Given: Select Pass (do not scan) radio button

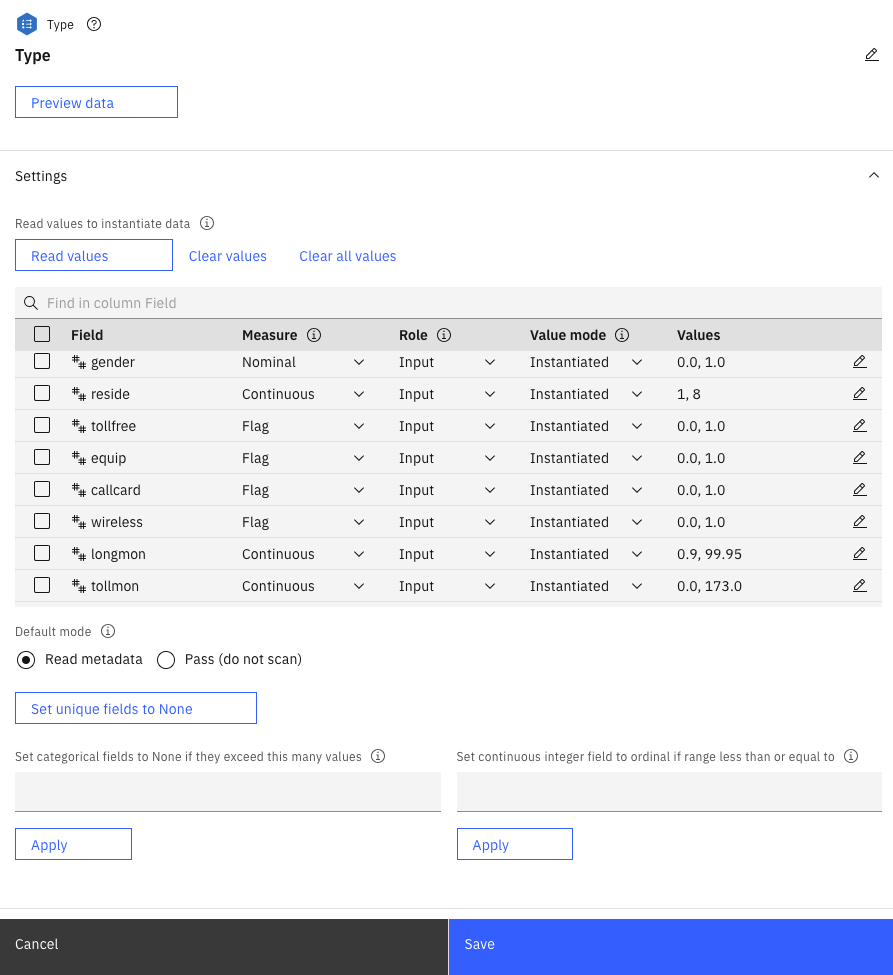Looking at the screenshot, I should point(166,660).
